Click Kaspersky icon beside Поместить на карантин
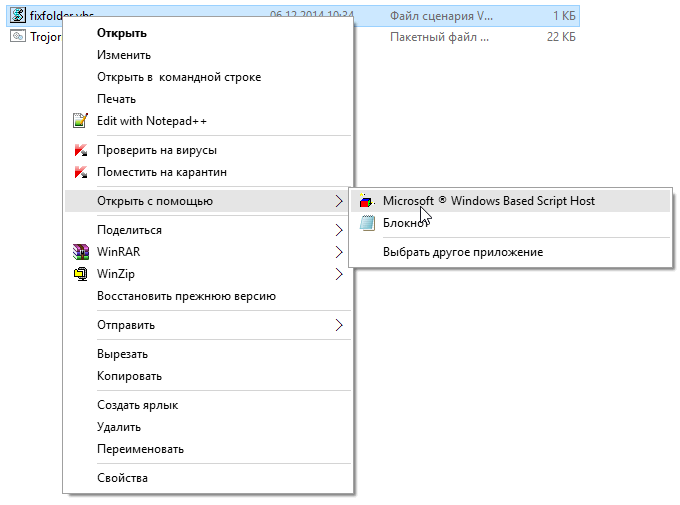Viewport: 680px width, 505px height. (x=81, y=172)
